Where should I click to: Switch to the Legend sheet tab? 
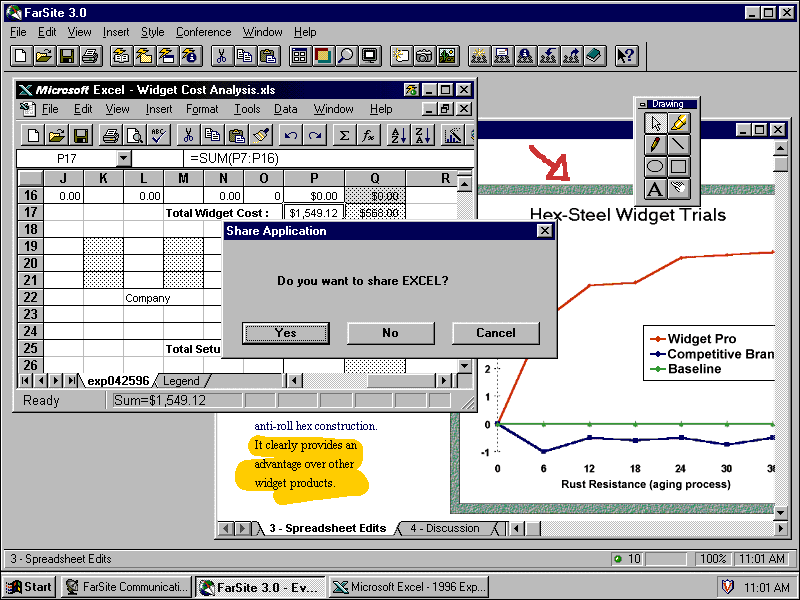click(181, 381)
